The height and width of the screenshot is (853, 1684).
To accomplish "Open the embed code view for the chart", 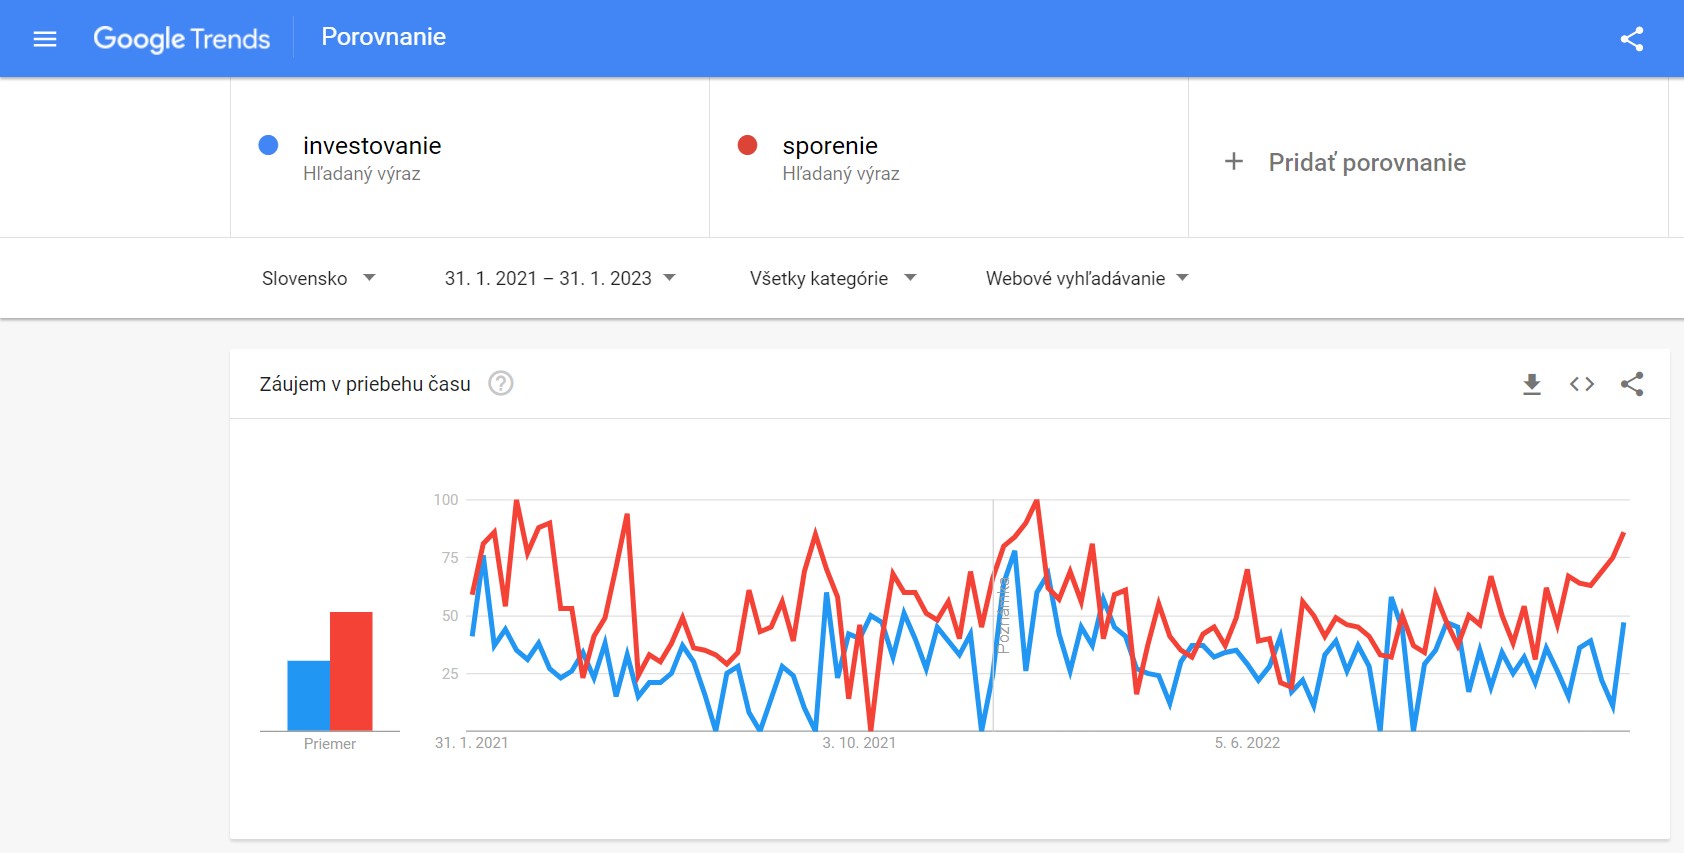I will click(x=1582, y=383).
